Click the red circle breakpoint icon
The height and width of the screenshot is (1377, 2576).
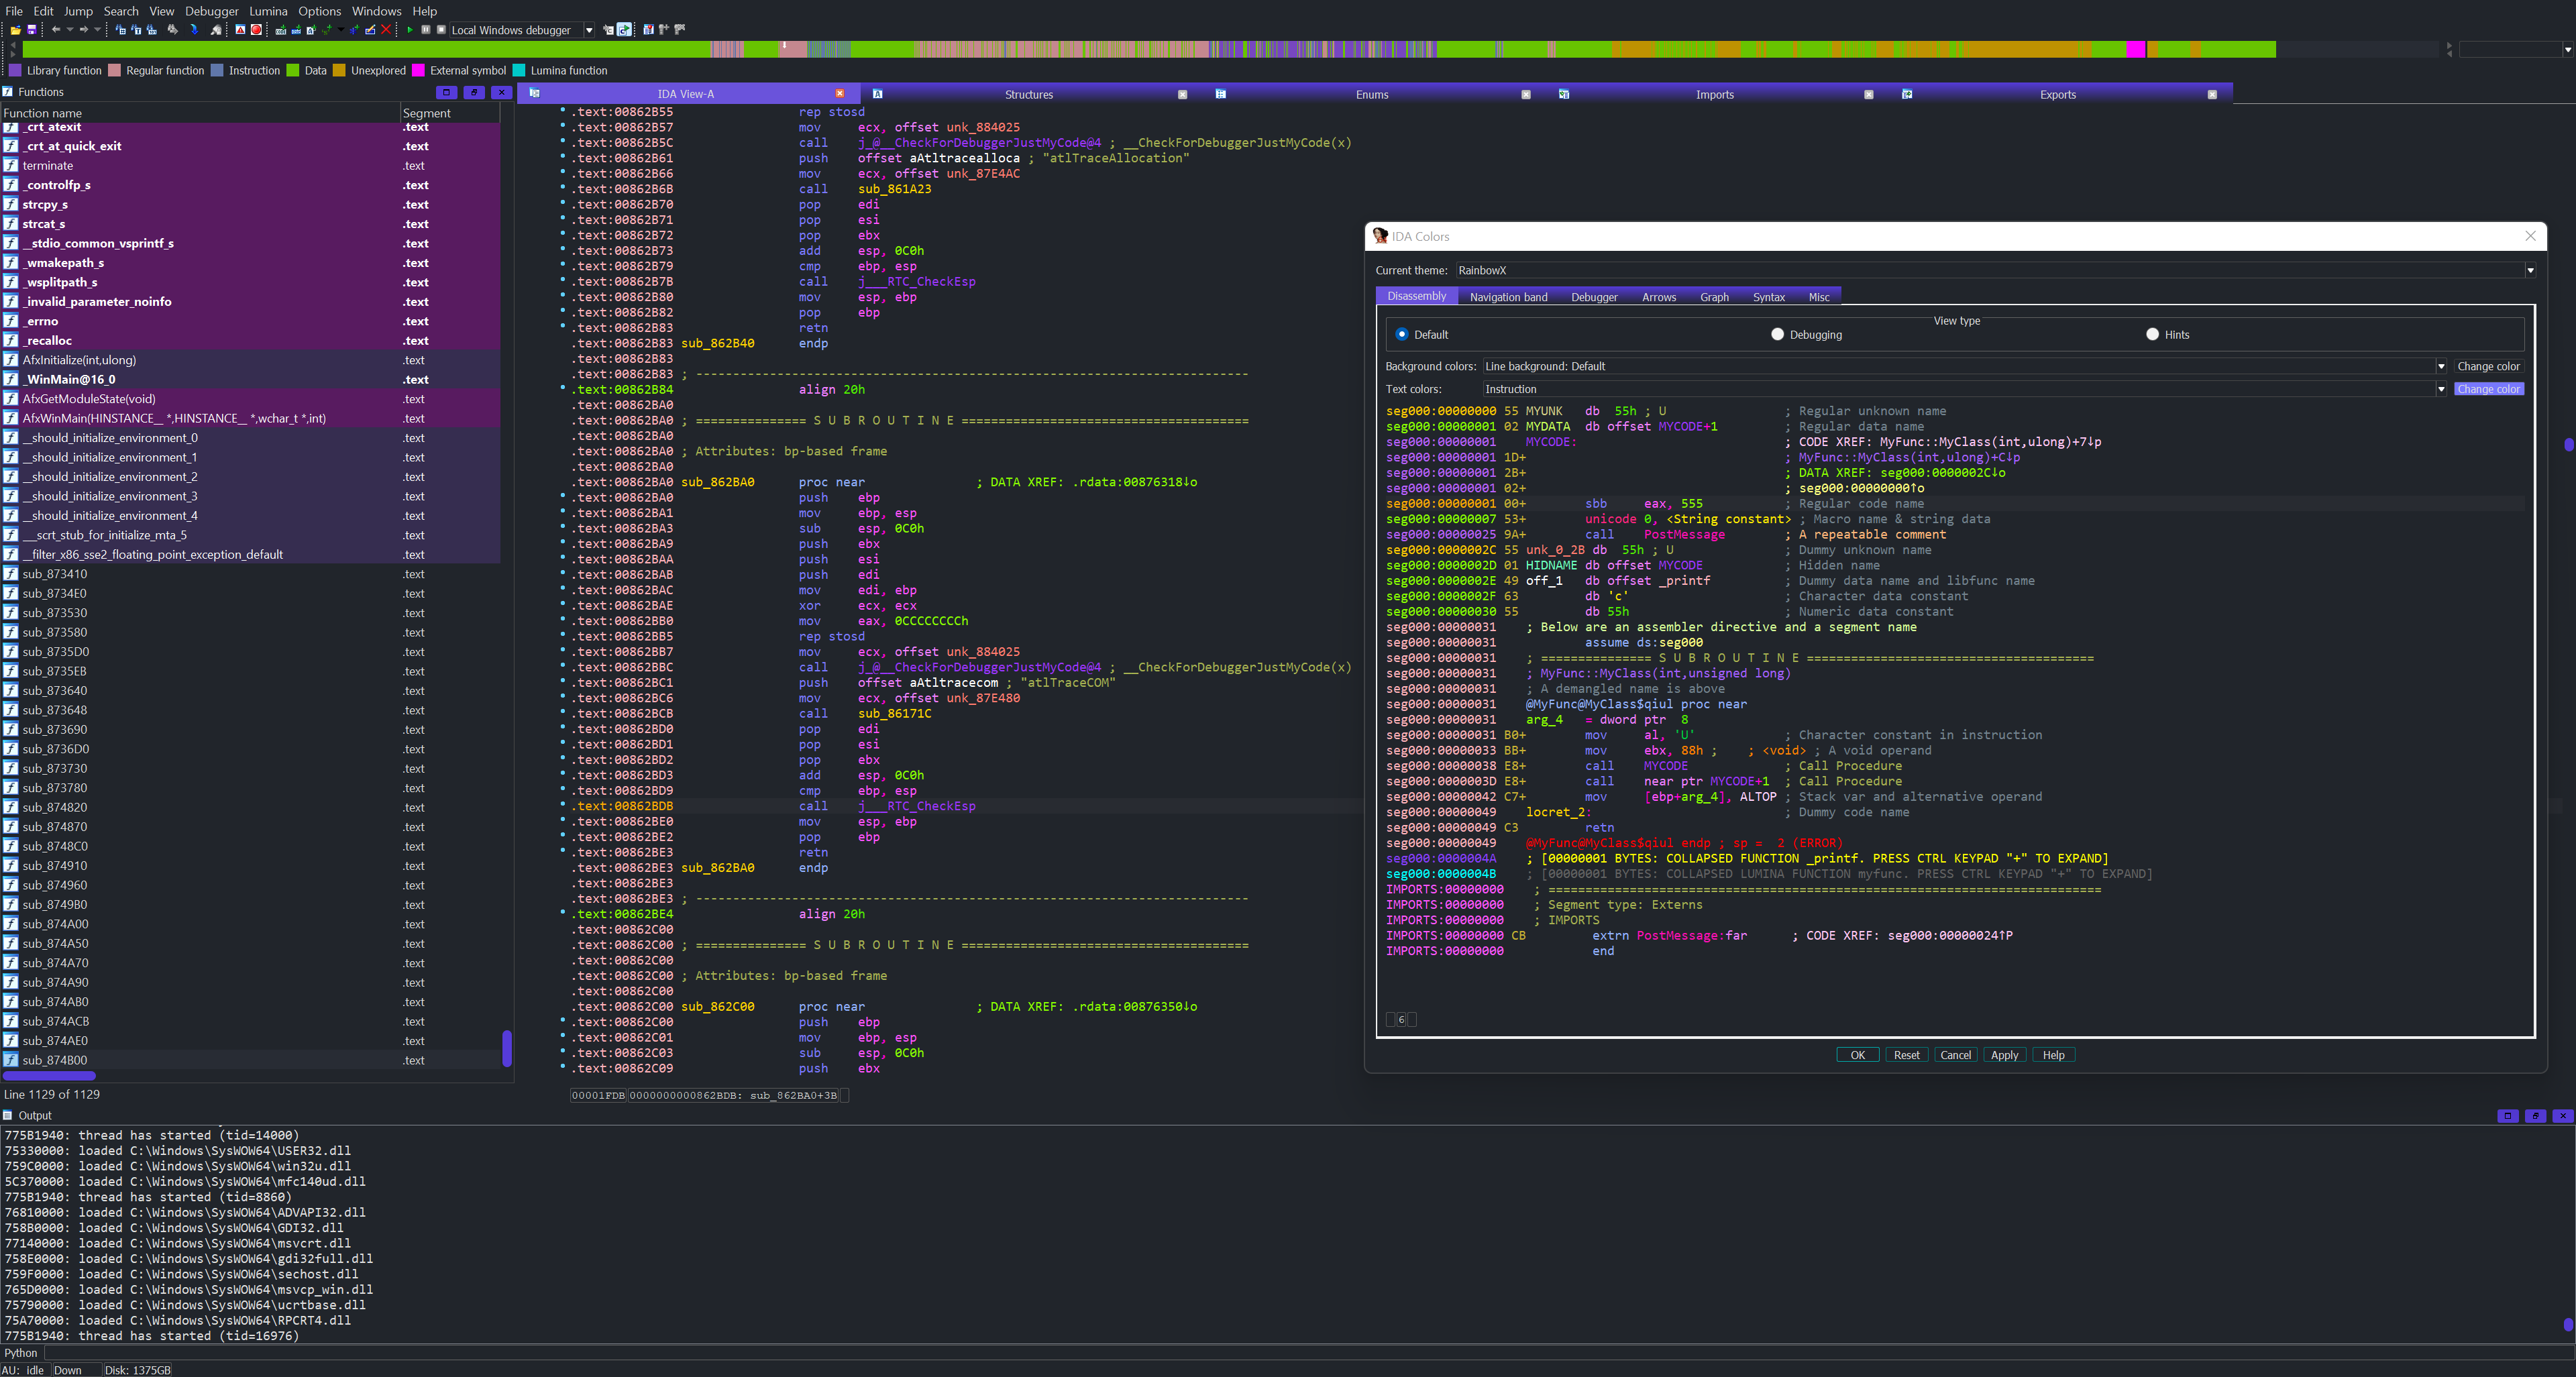[256, 30]
